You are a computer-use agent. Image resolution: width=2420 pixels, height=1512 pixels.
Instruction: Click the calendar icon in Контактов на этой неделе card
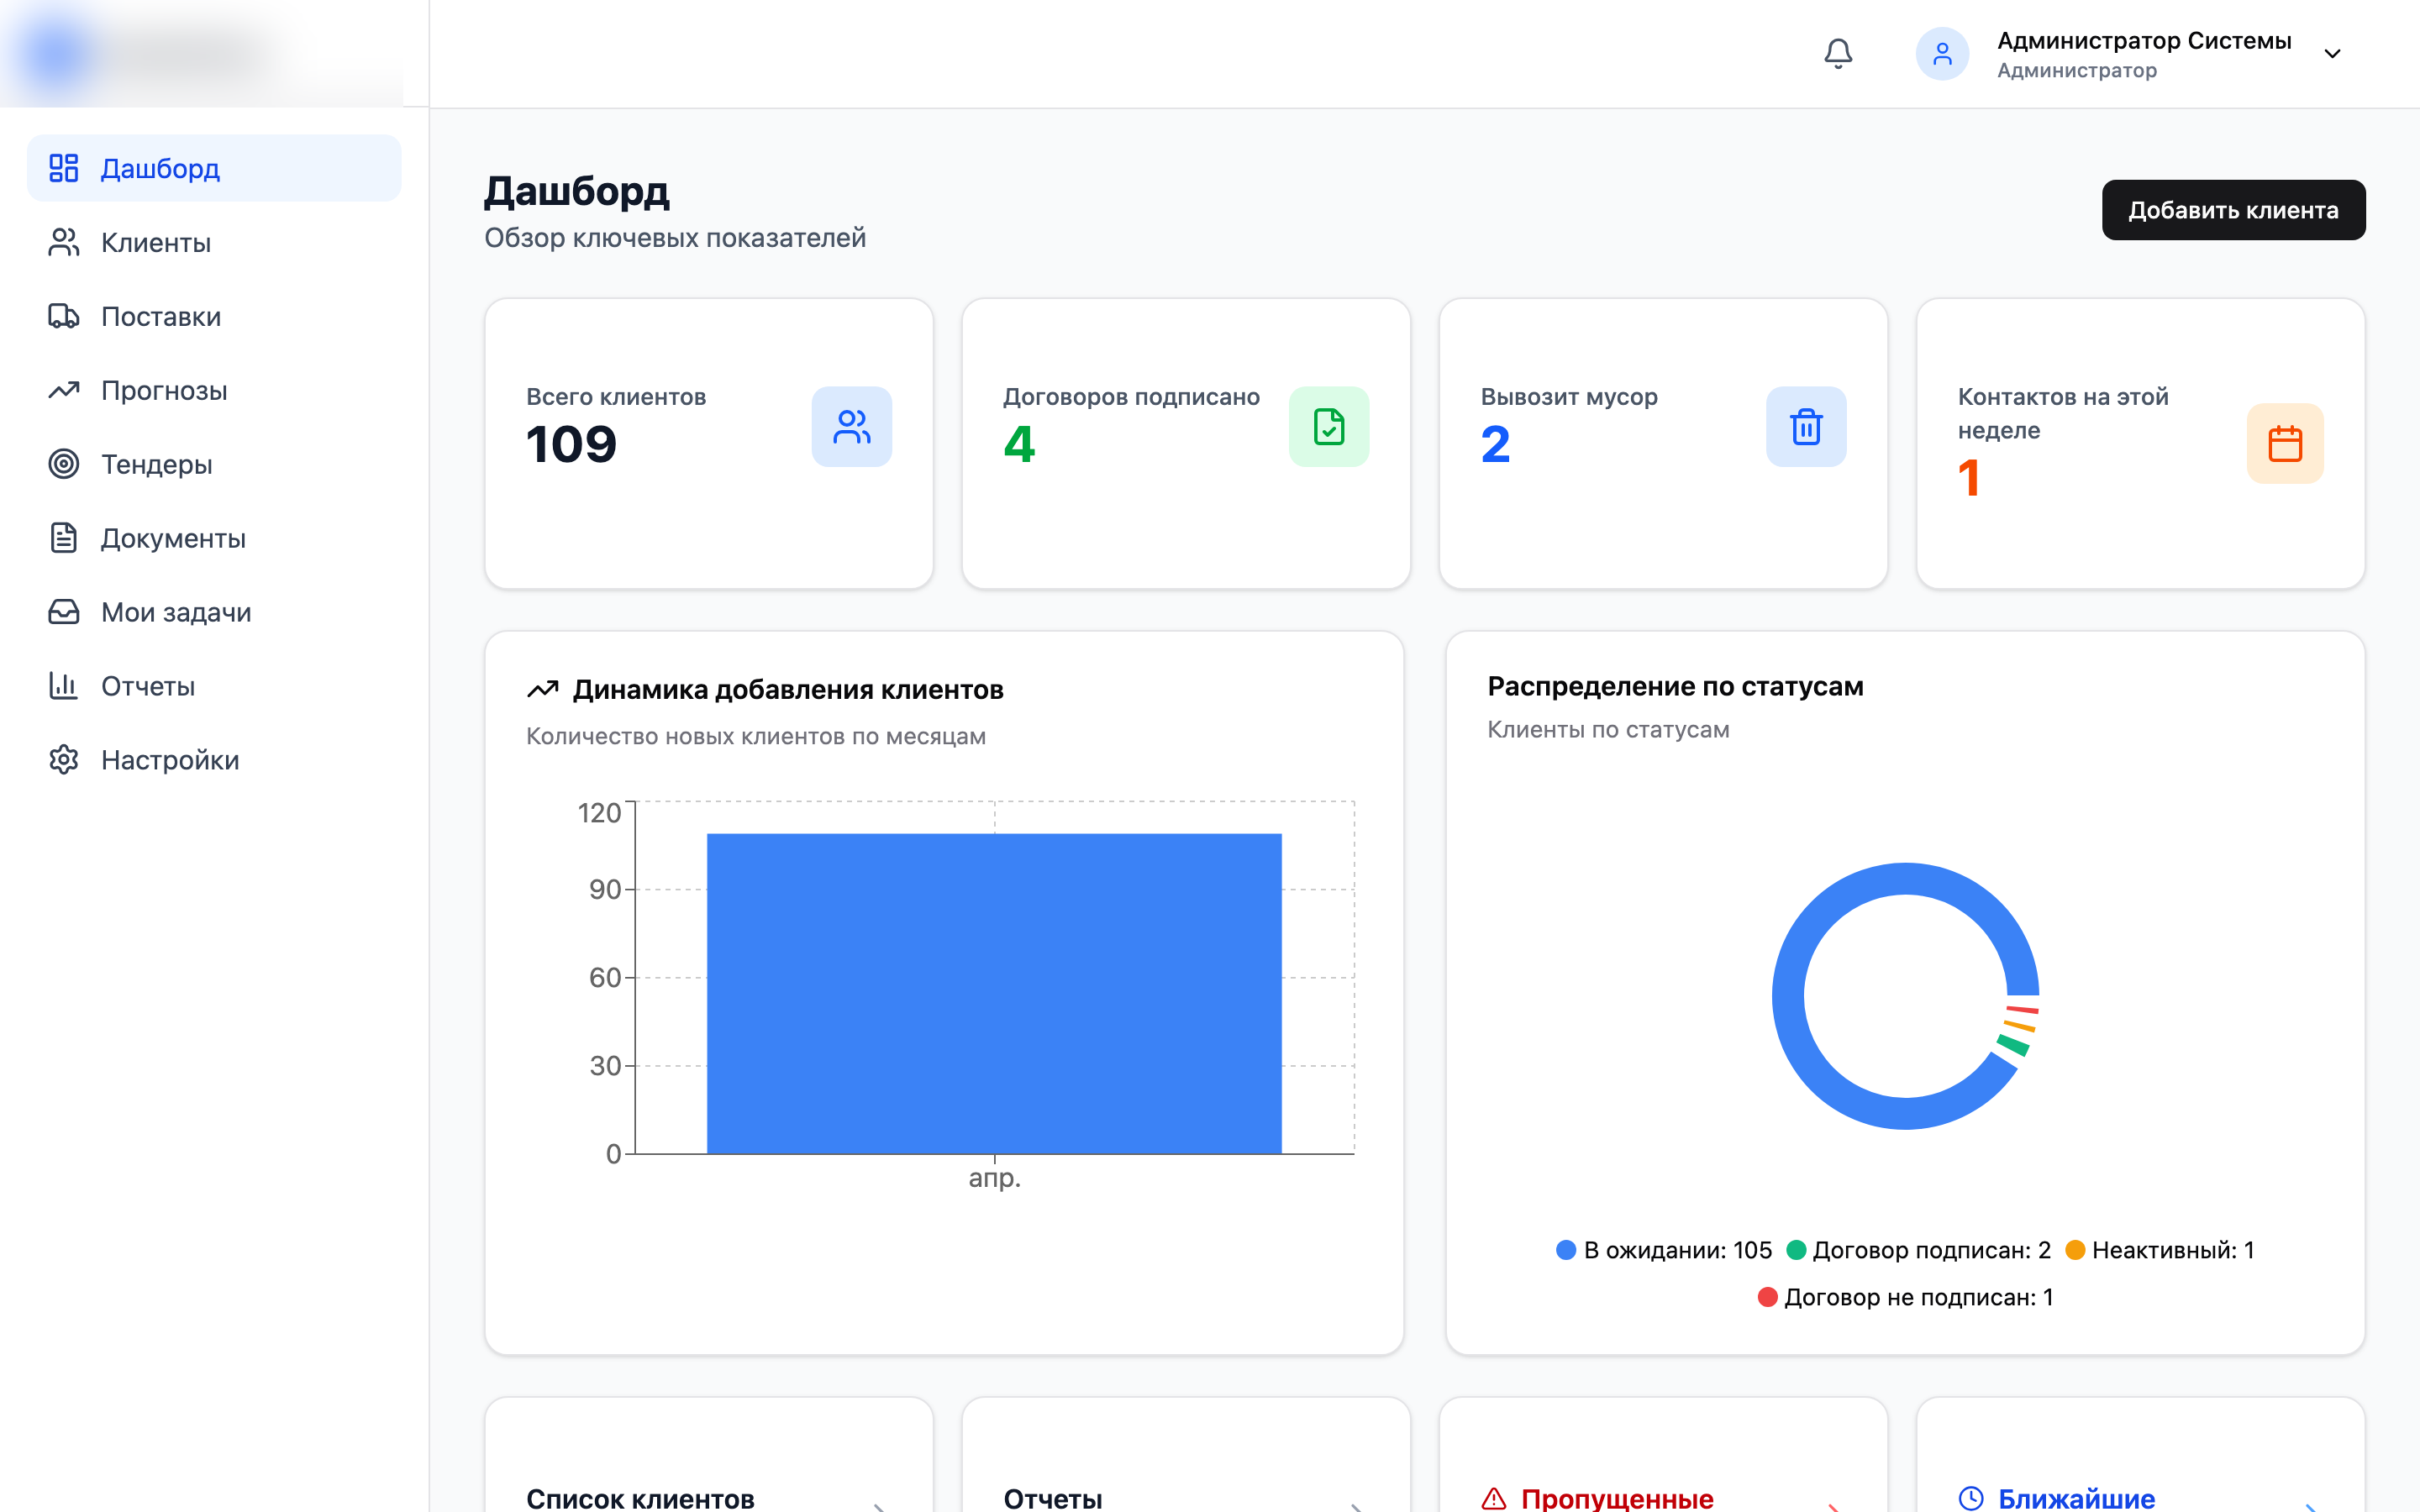(x=2285, y=444)
